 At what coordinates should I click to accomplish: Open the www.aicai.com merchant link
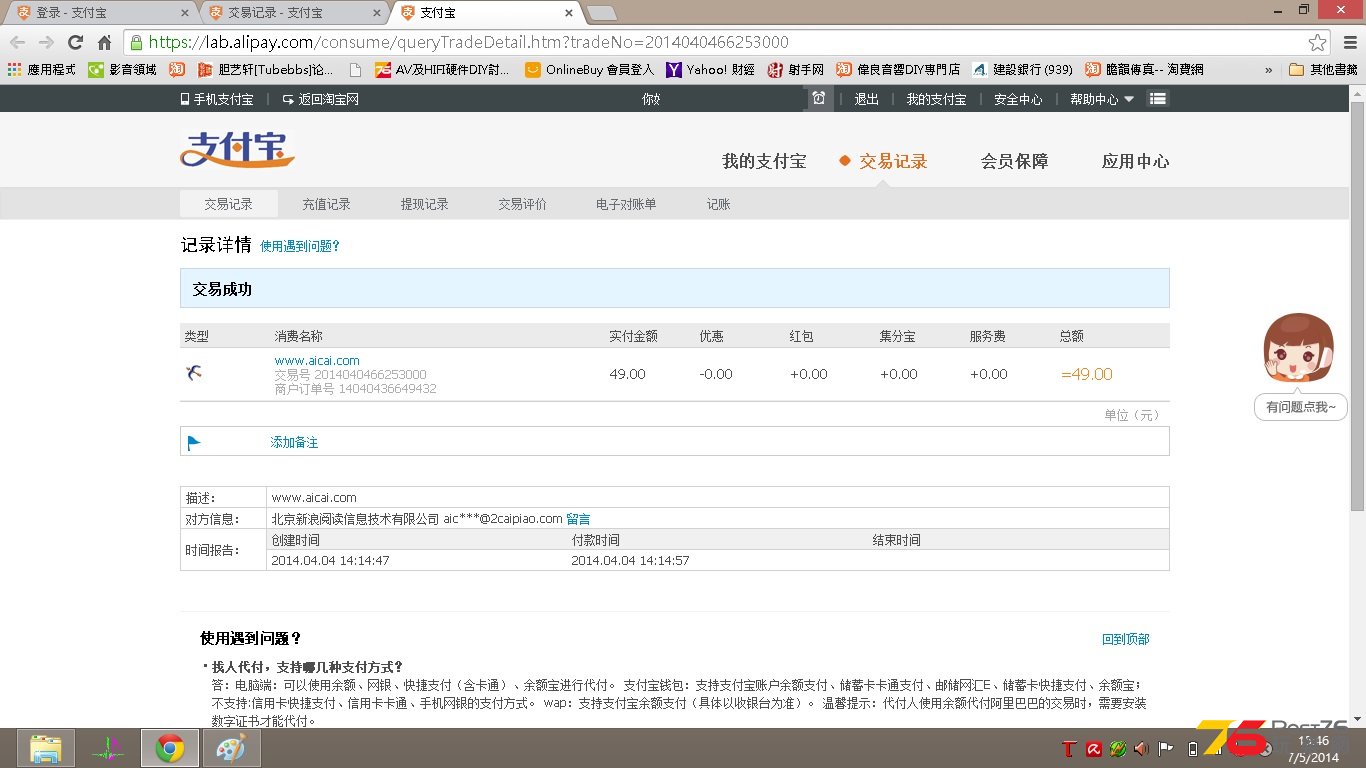click(x=317, y=360)
